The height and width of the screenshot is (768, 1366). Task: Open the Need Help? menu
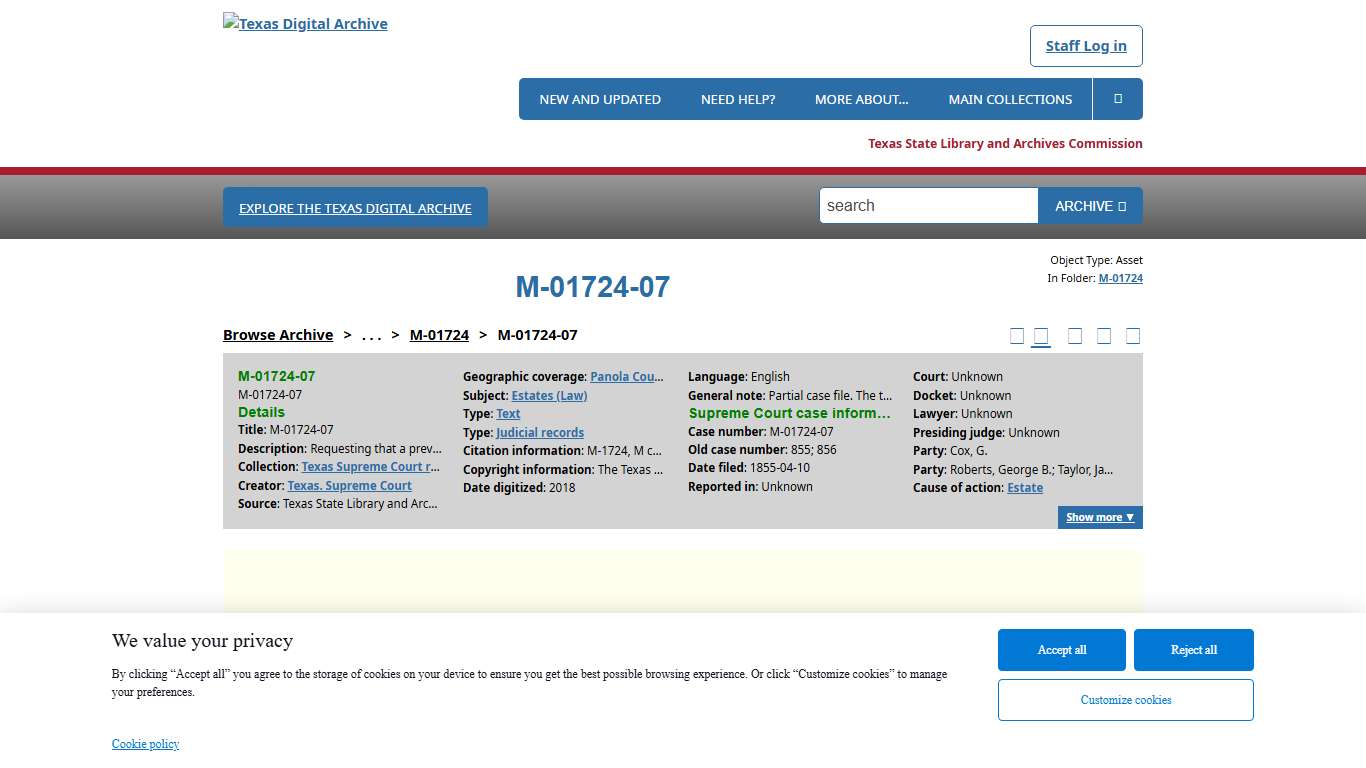737,99
